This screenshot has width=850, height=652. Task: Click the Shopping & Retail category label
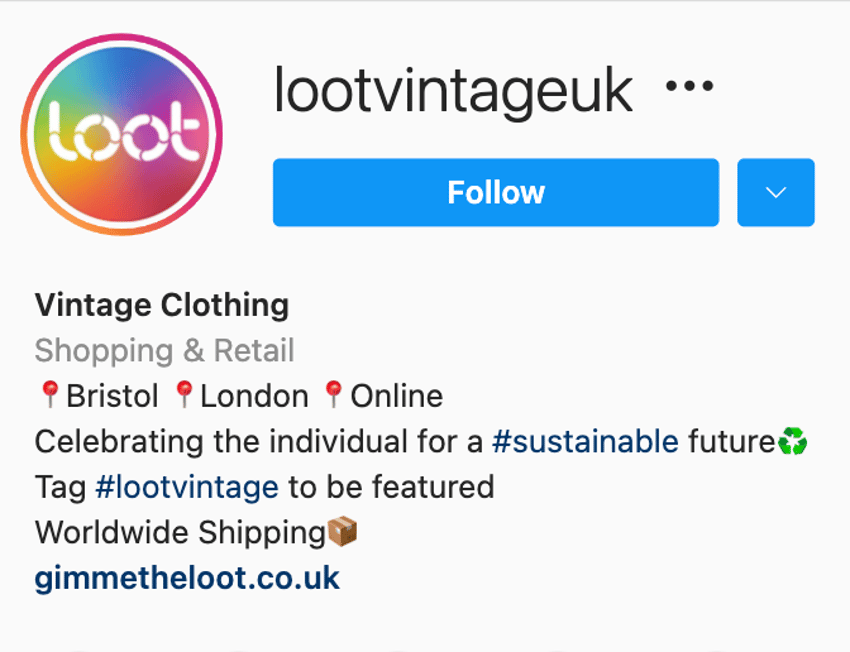[164, 351]
